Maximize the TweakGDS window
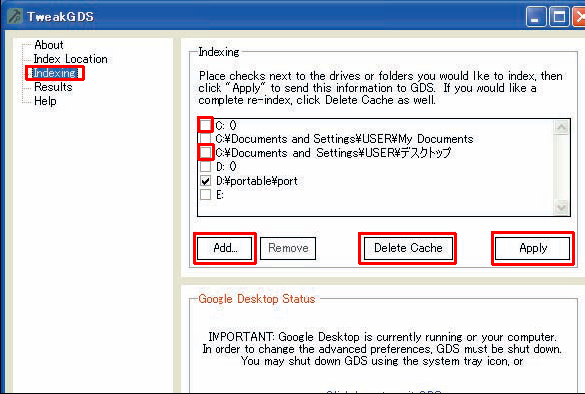The width and height of the screenshot is (585, 394). tap(559, 17)
